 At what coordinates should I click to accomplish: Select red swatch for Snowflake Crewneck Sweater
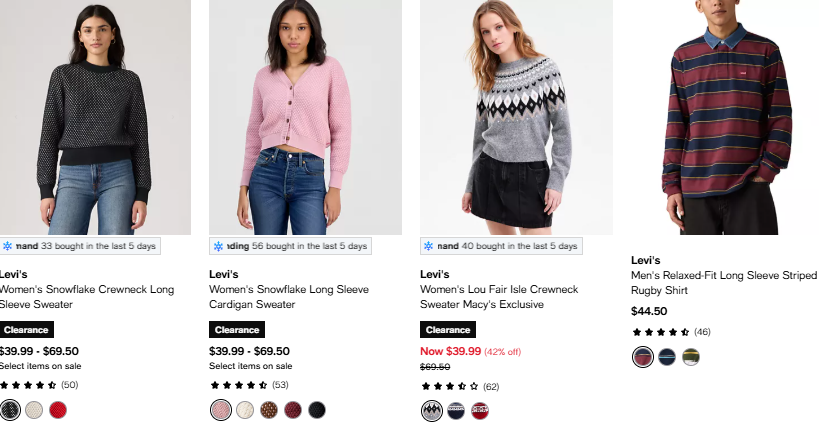coord(58,410)
